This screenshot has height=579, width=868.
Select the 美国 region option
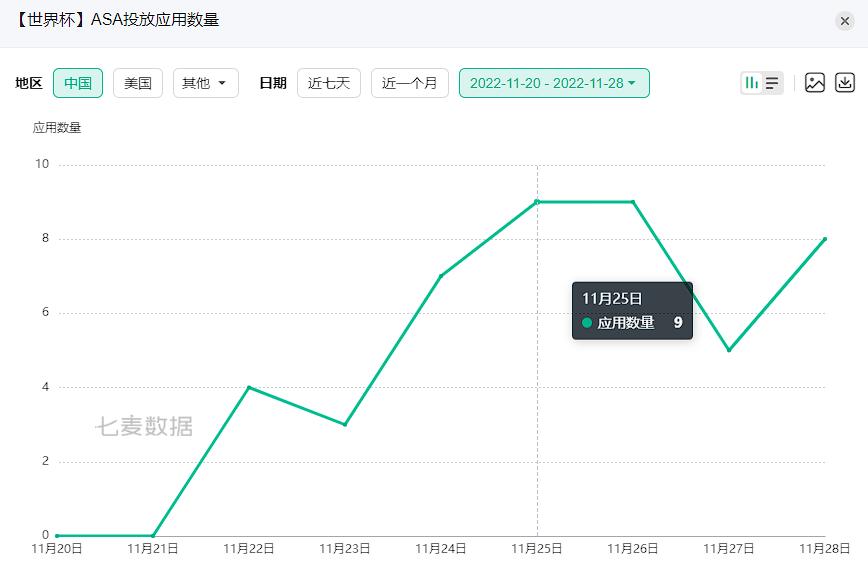(138, 83)
